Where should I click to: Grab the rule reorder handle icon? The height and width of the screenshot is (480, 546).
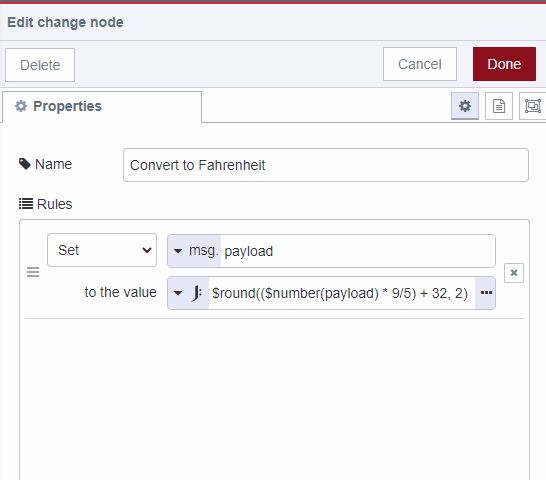33,272
